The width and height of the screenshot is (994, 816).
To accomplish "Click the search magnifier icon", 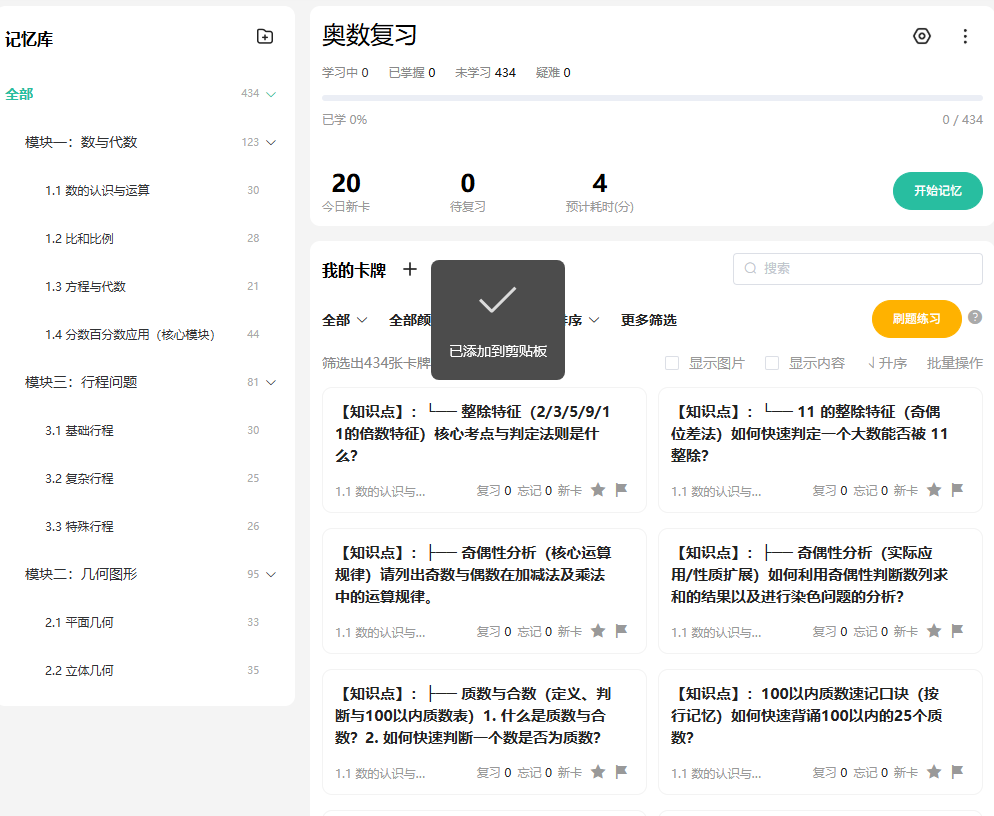I will tap(751, 268).
